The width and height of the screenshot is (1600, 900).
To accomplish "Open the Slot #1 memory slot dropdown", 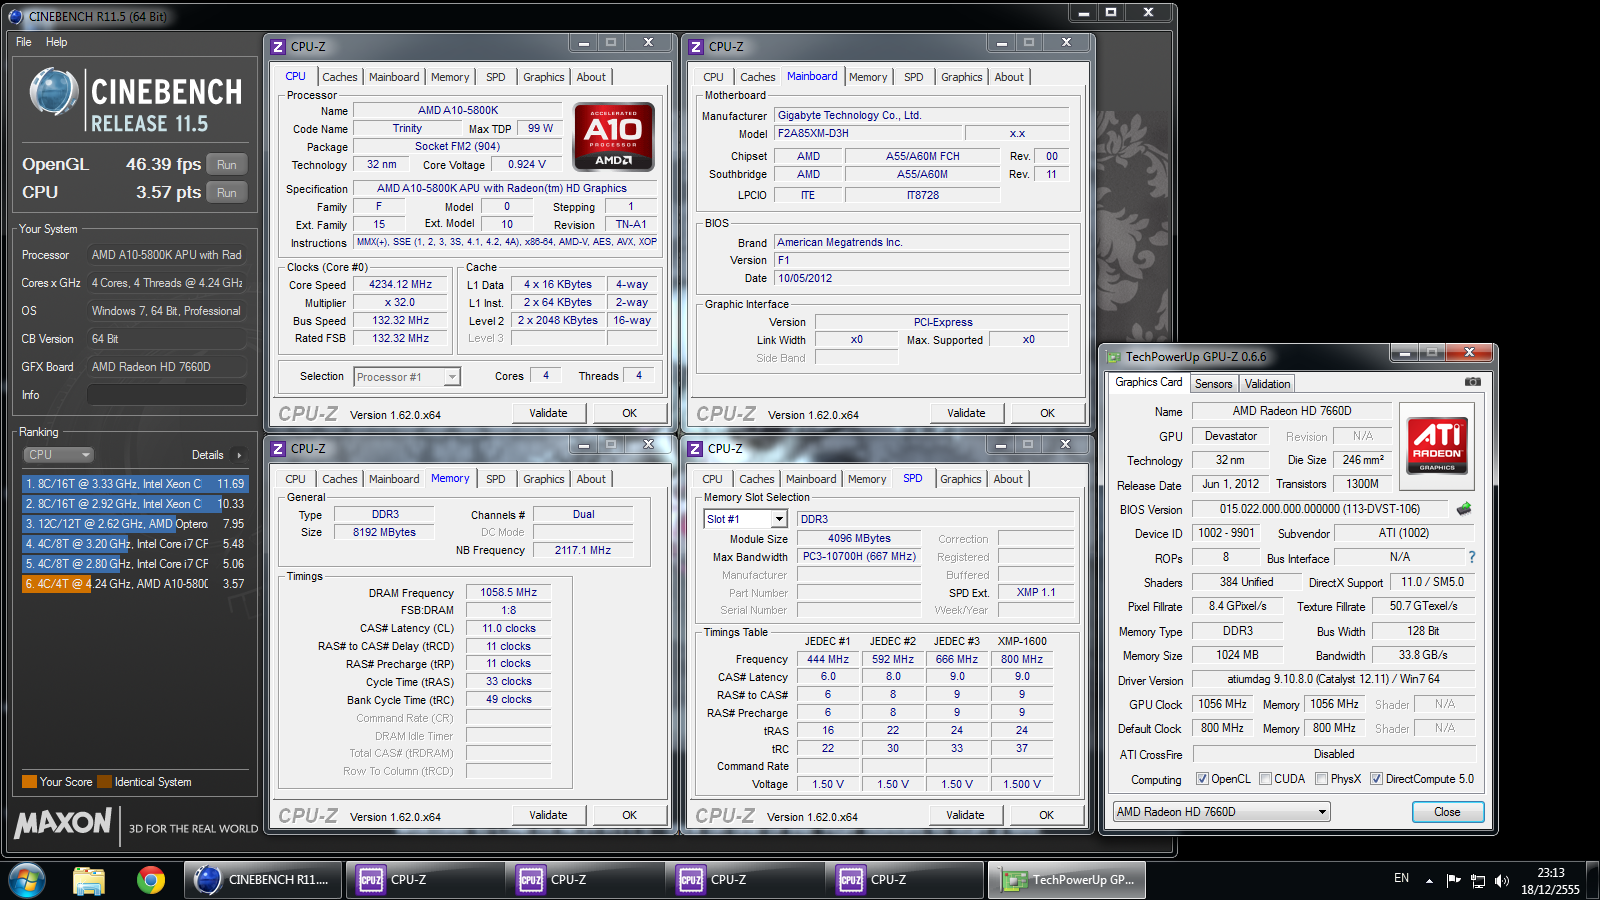I will click(x=746, y=519).
